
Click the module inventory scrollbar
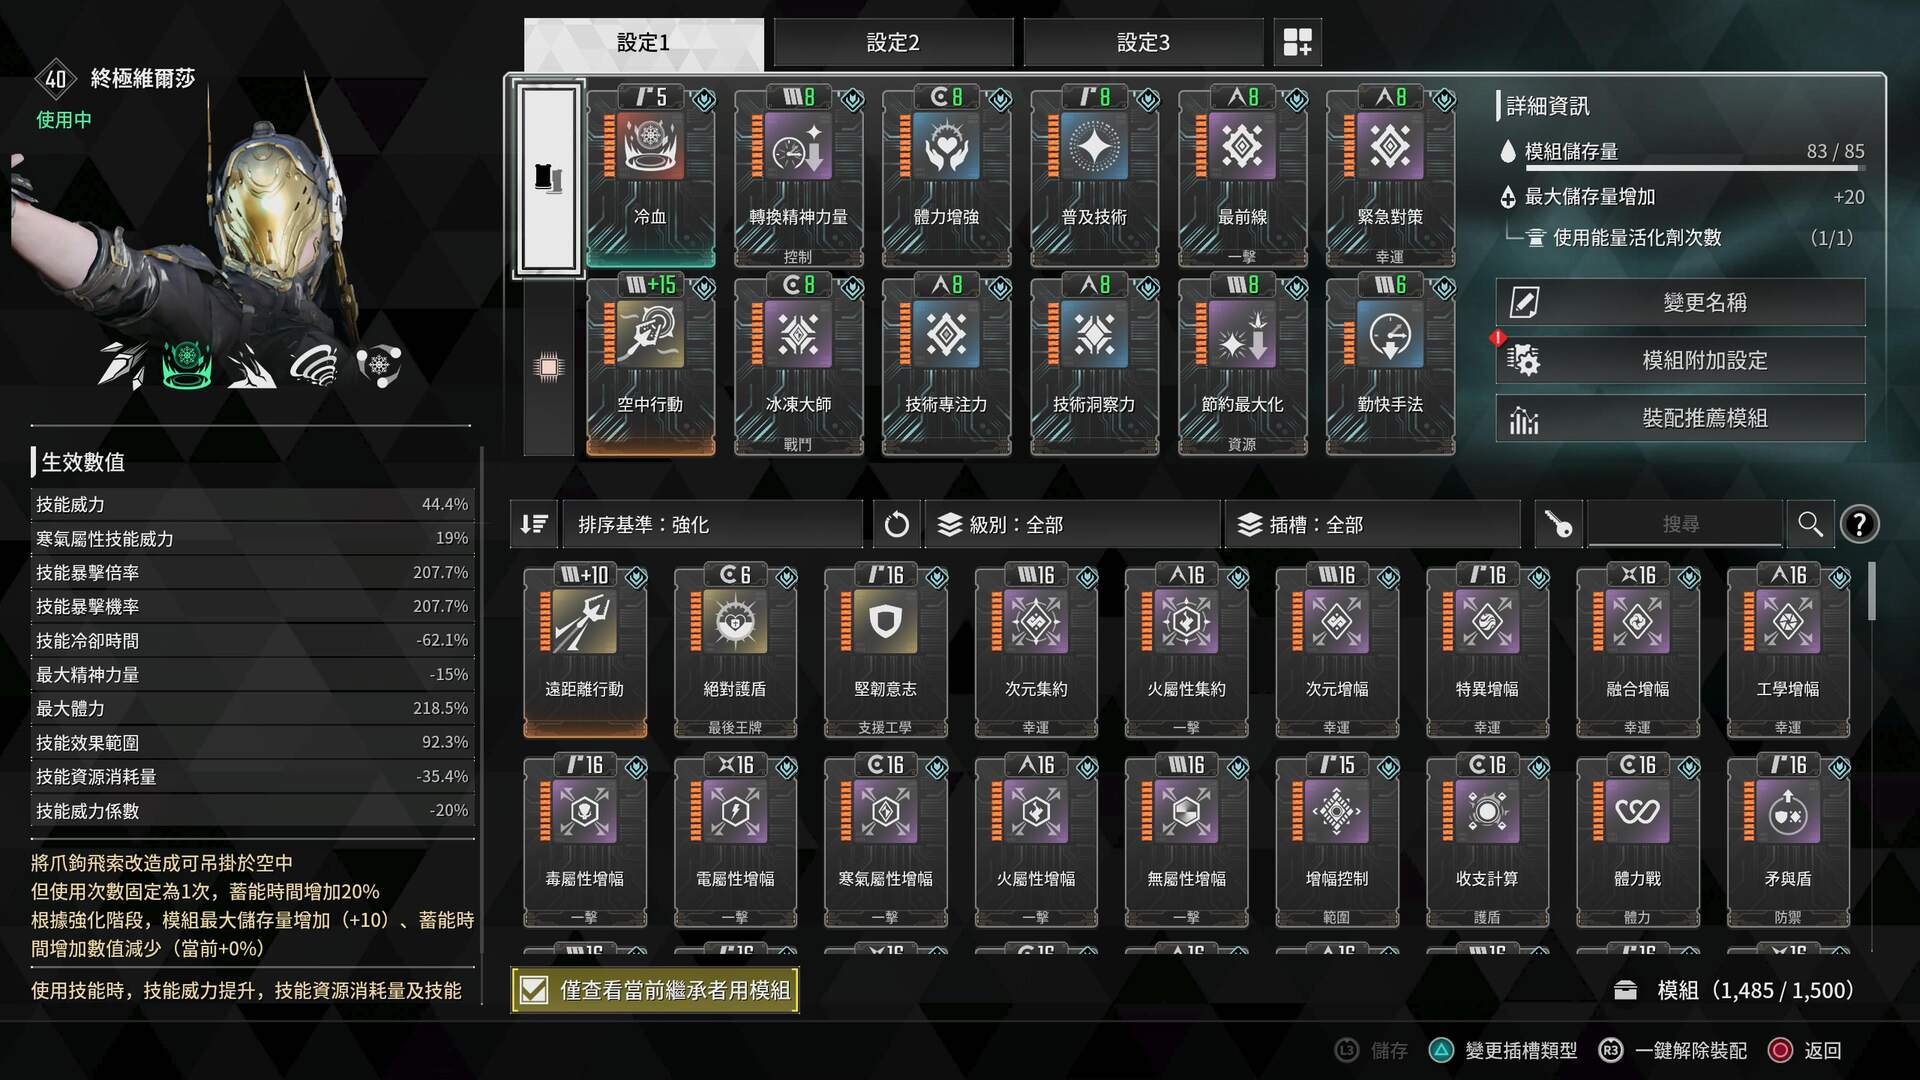[x=1871, y=590]
